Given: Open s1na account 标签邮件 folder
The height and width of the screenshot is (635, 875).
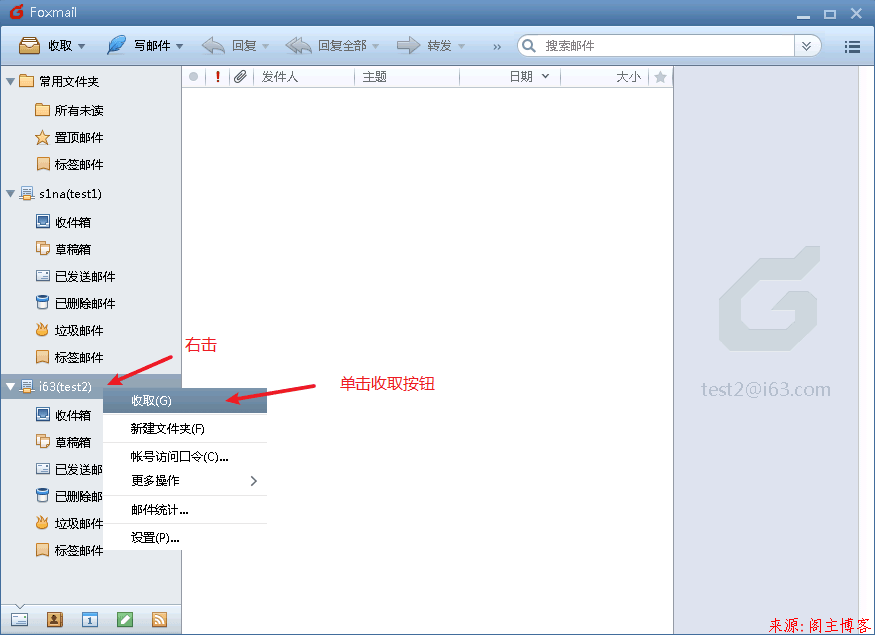Looking at the screenshot, I should coord(69,357).
